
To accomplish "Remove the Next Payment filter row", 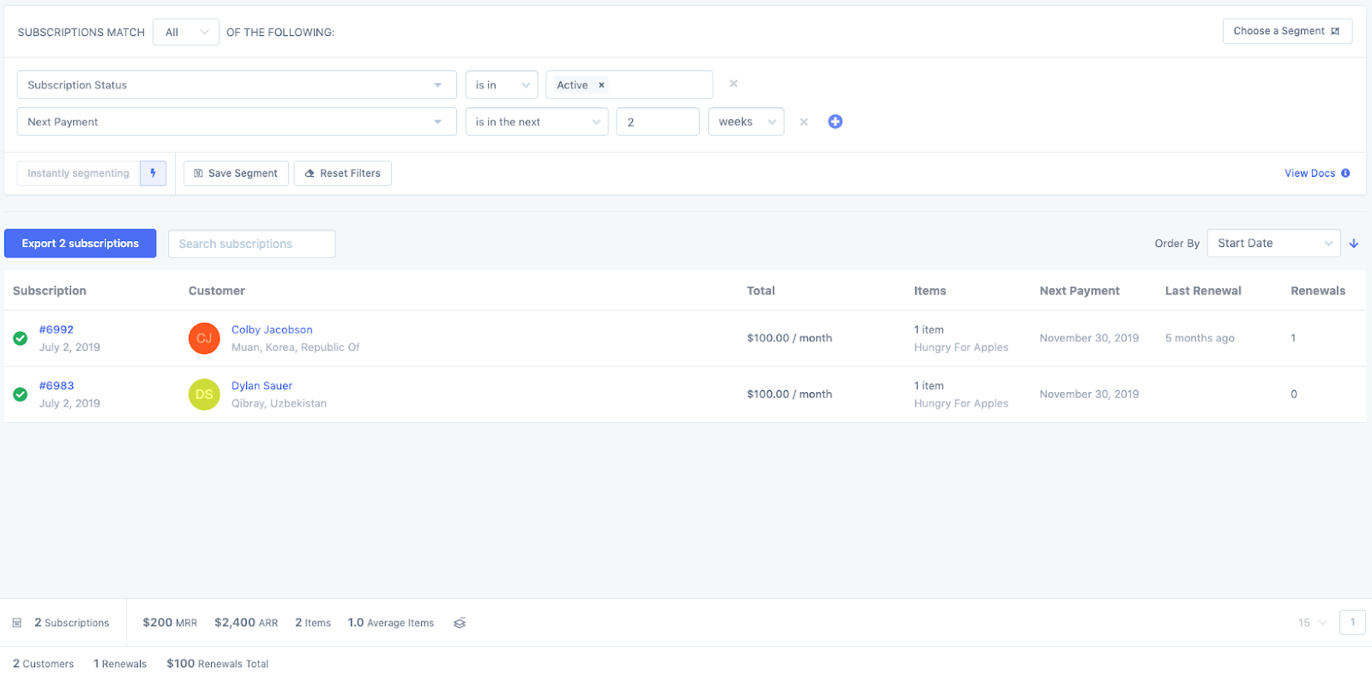I will [804, 121].
